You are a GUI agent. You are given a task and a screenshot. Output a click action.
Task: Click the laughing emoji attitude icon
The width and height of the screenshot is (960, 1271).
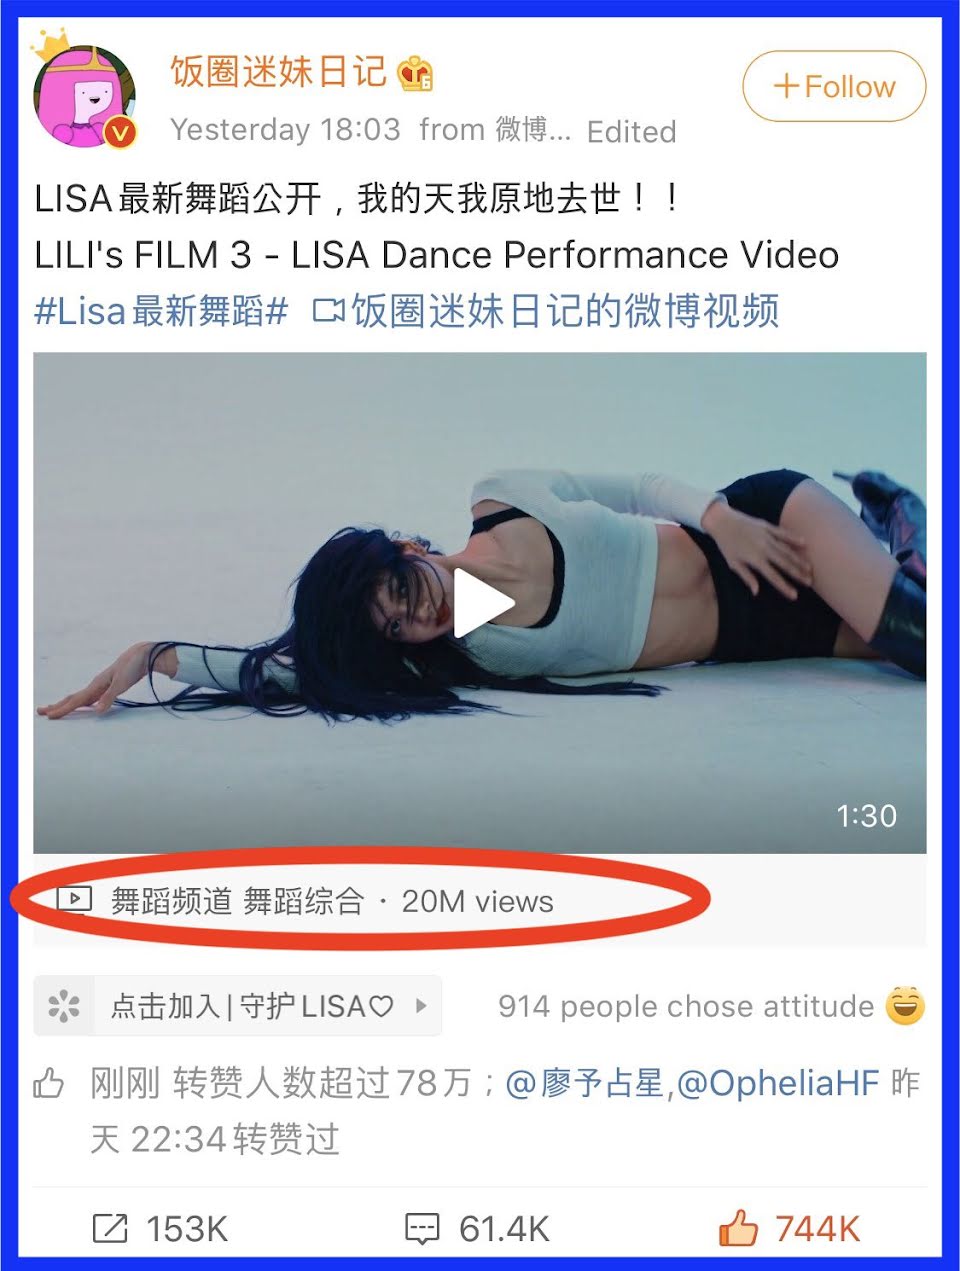(905, 1005)
